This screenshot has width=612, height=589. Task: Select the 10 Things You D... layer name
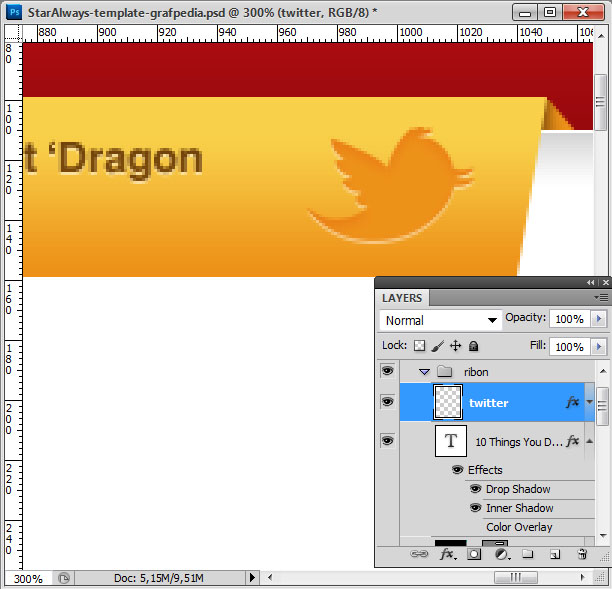click(x=519, y=442)
